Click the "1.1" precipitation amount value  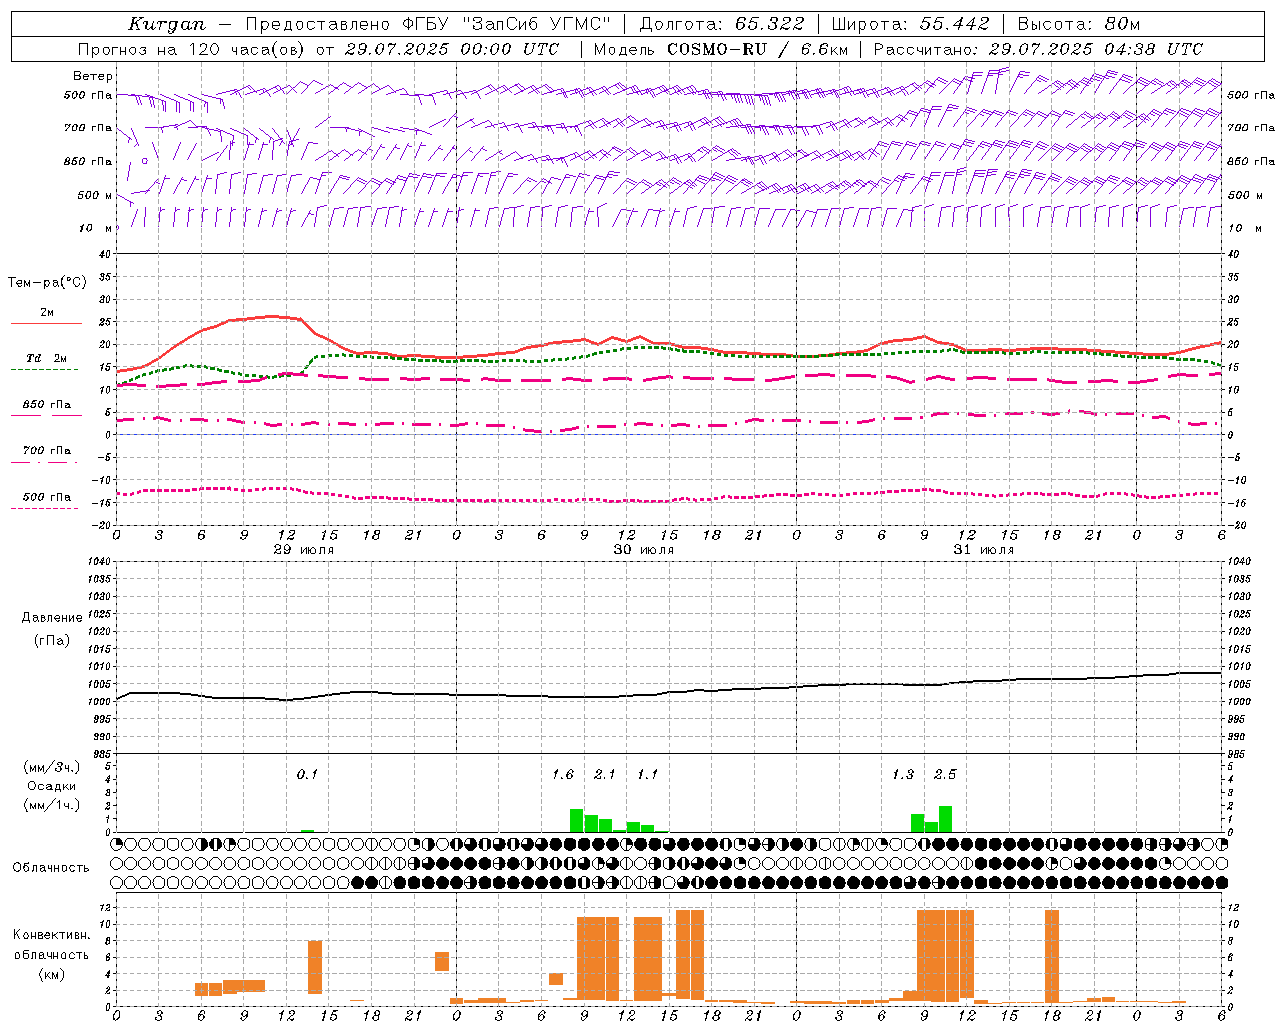point(647,774)
